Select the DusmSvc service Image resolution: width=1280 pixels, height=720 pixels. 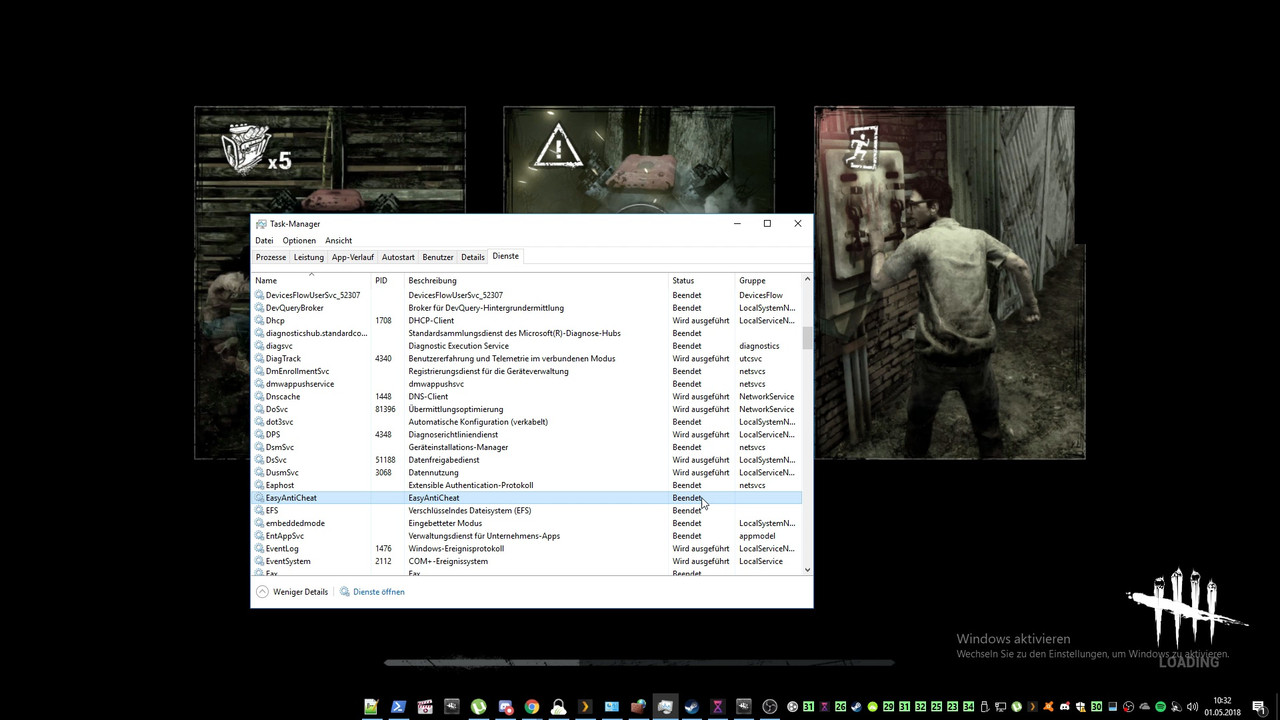point(526,473)
